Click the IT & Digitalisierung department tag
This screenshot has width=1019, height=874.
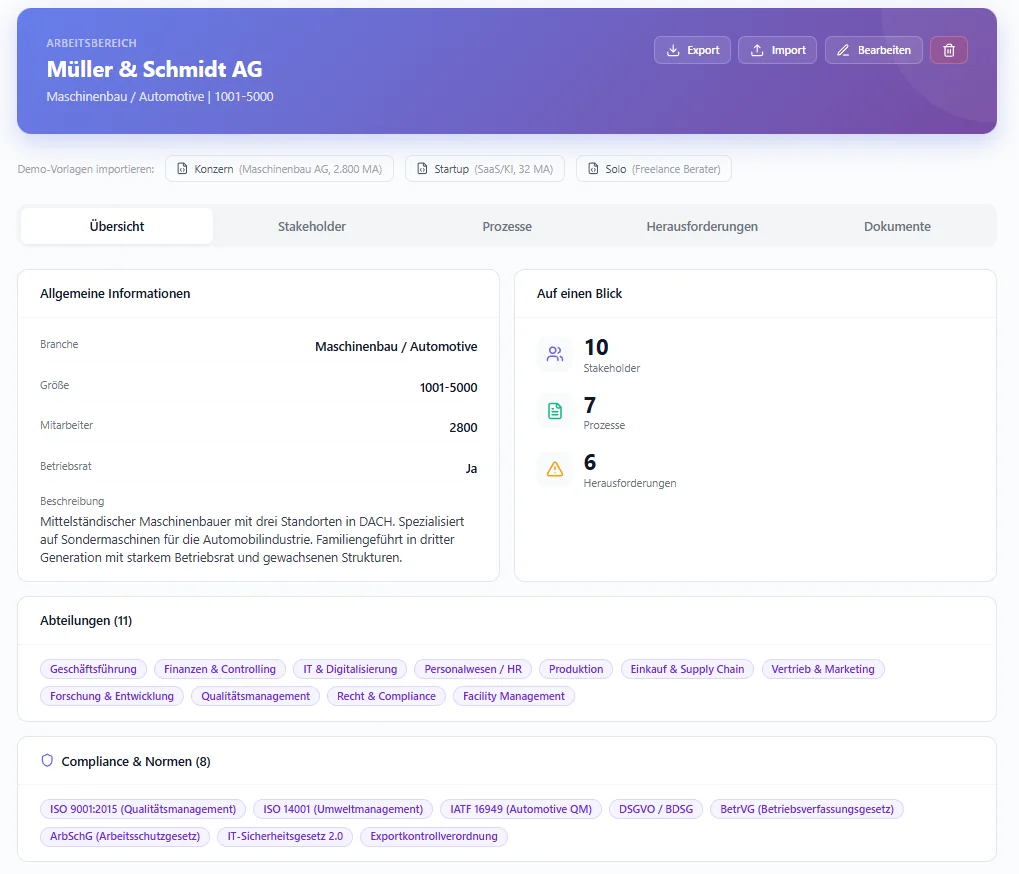[350, 669]
